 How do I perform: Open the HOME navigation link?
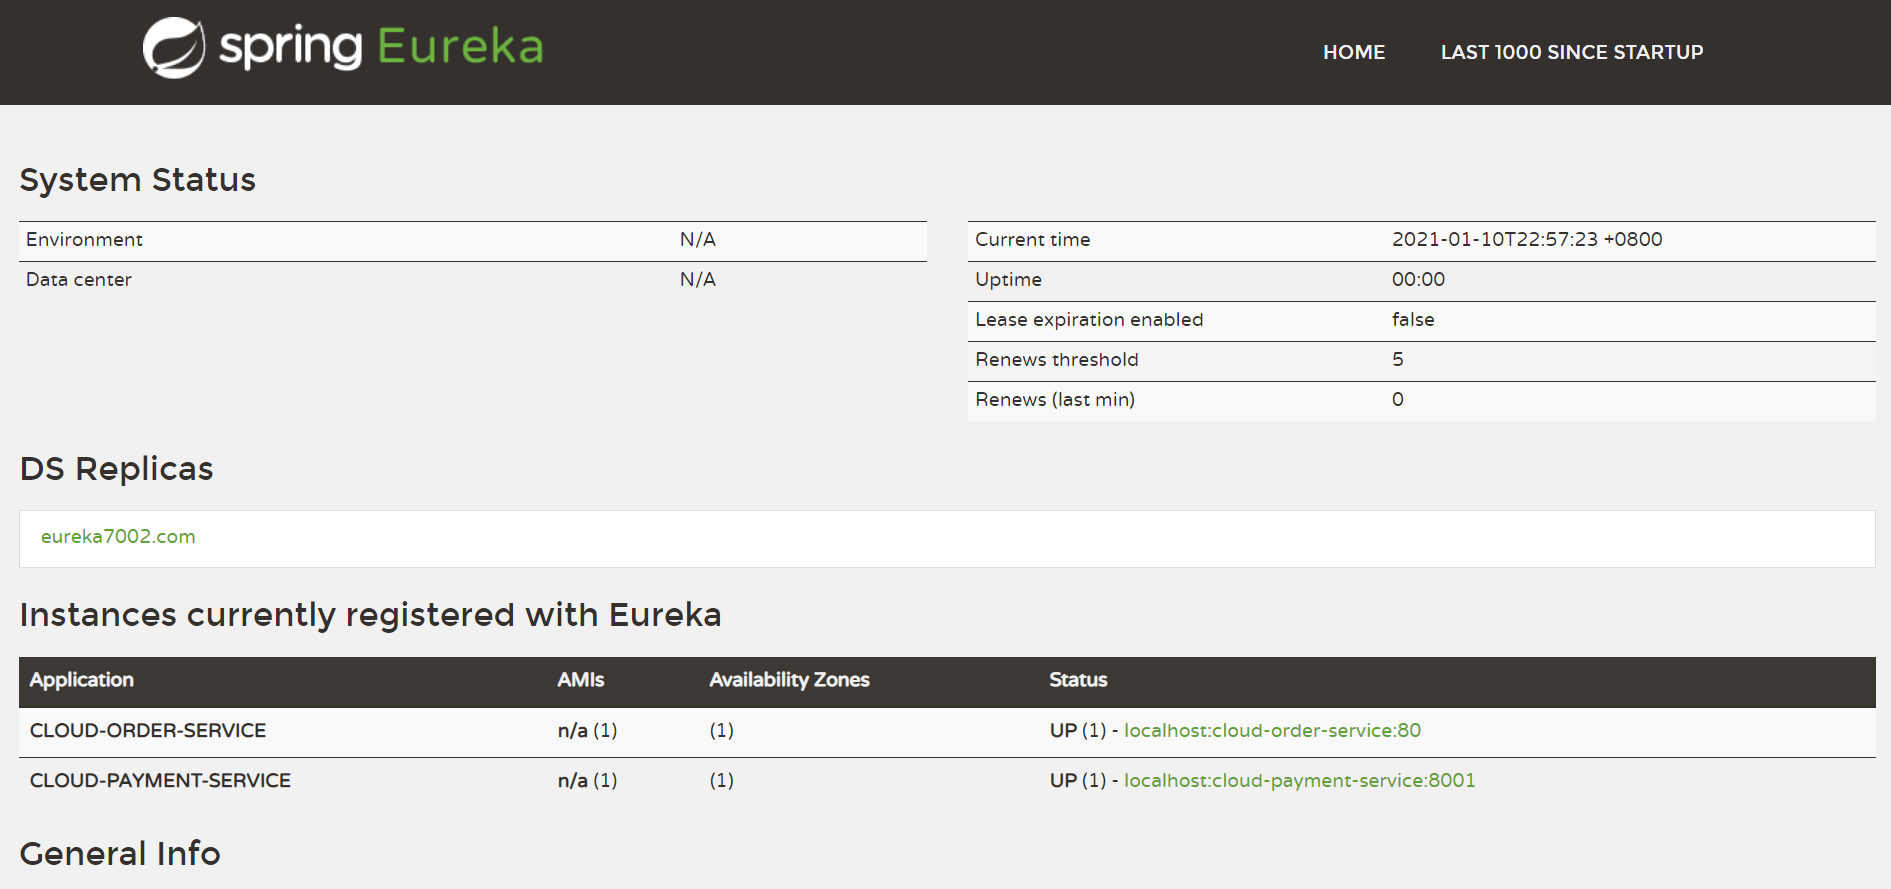(1354, 52)
